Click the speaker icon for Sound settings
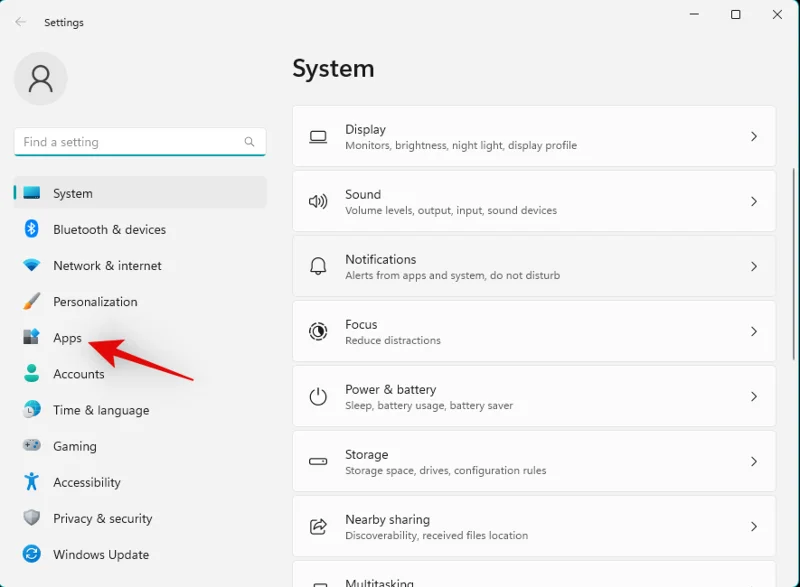Image resolution: width=800 pixels, height=587 pixels. [x=320, y=201]
